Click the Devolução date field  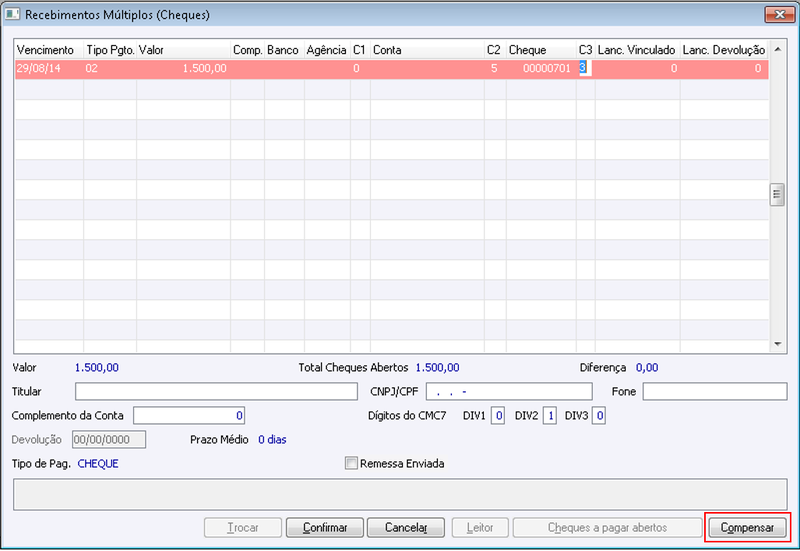pos(109,439)
